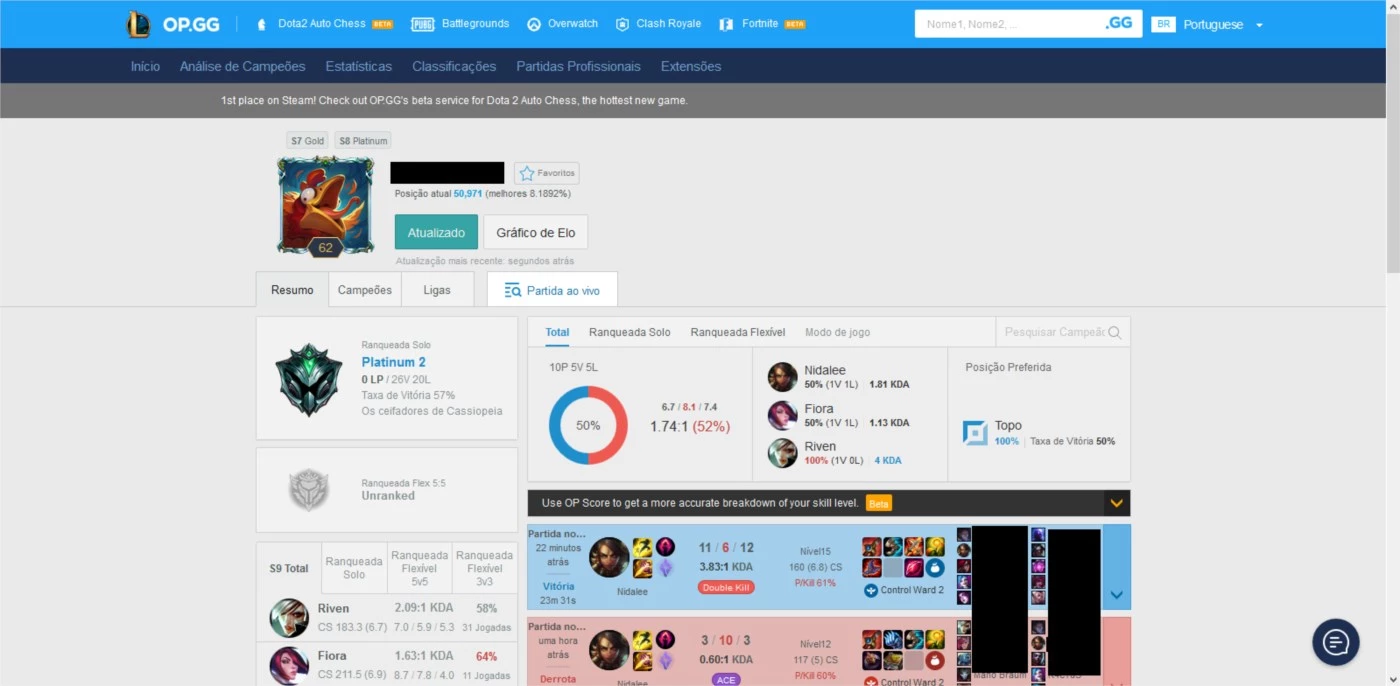Click the ladder rank 50,971 link
Viewport: 1400px width, 686px height.
click(x=468, y=194)
